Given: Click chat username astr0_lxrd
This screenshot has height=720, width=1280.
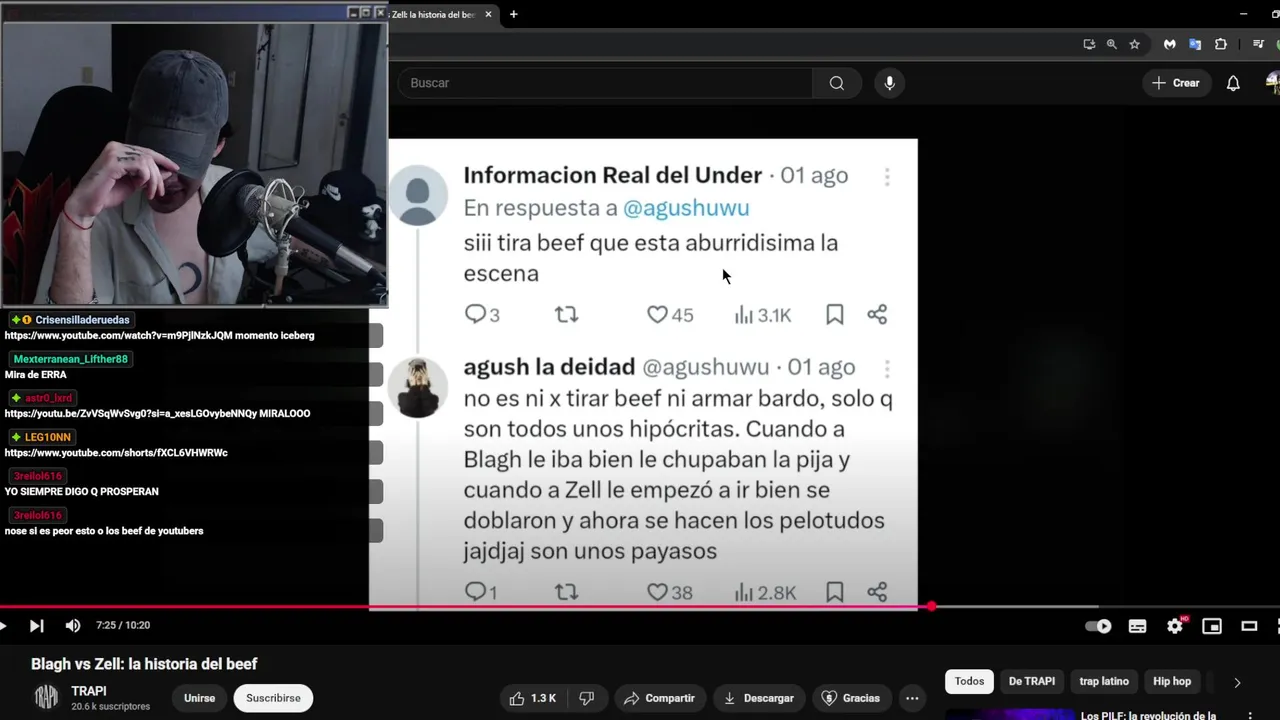Looking at the screenshot, I should 49,398.
